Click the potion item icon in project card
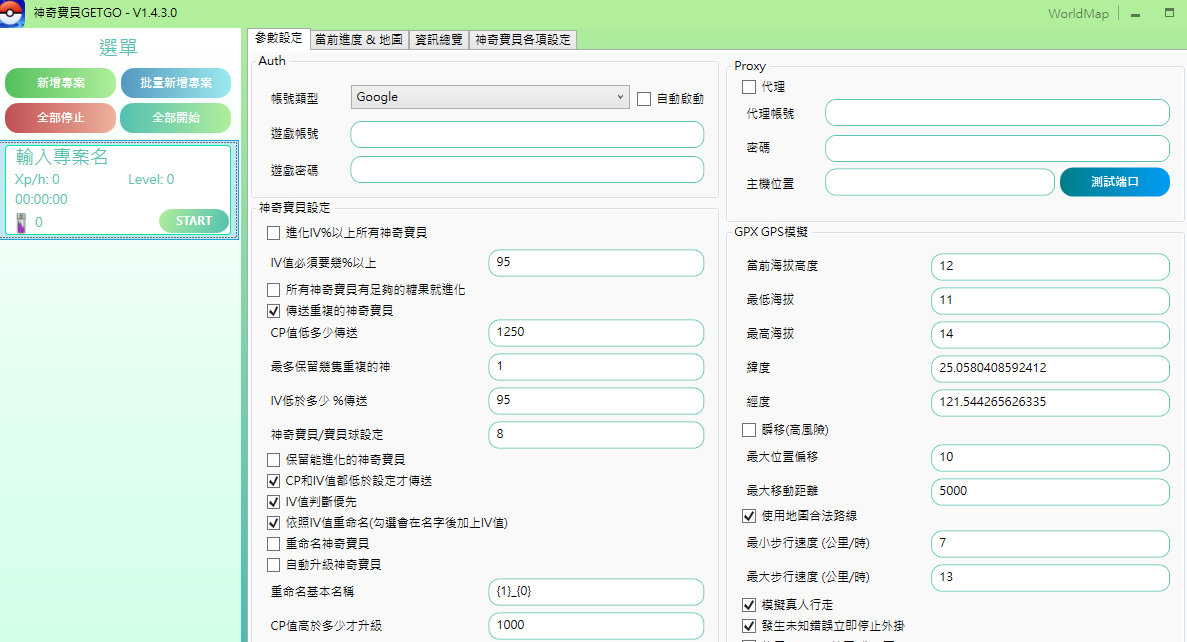The width and height of the screenshot is (1187, 642). 22,221
